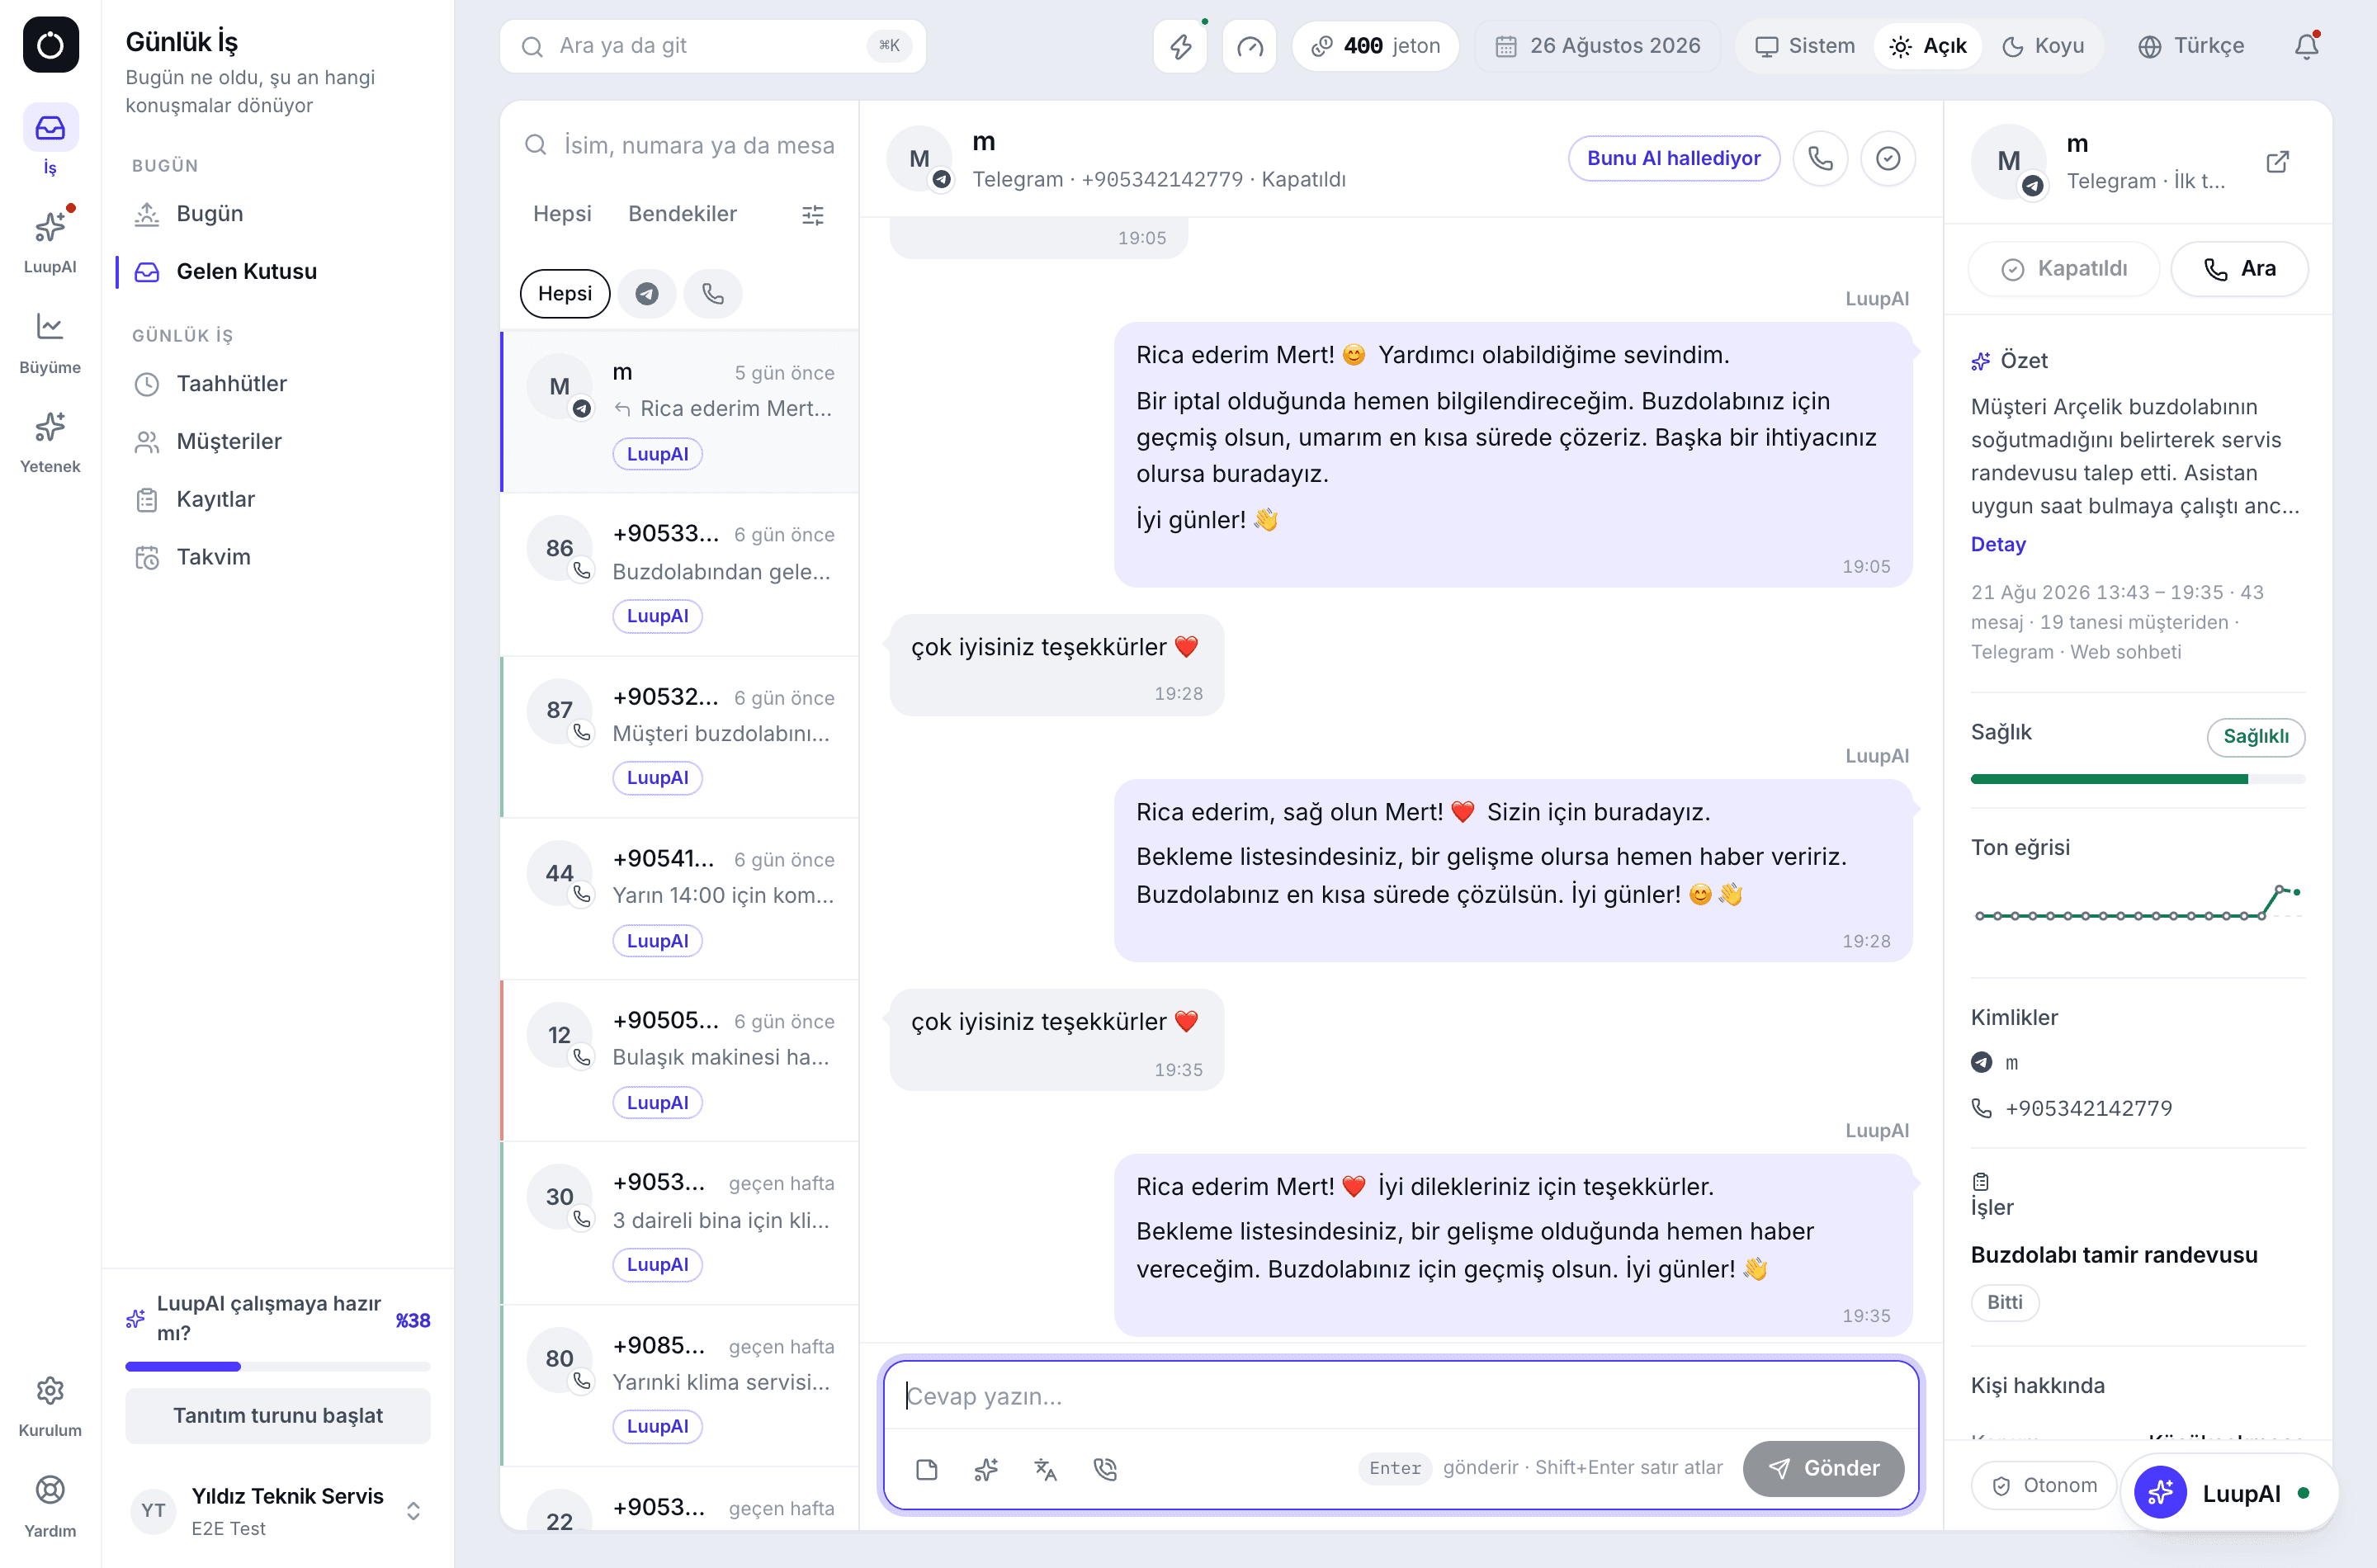
Task: Open conversation +90533... Buzdolabından gele...
Action: pyautogui.click(x=680, y=574)
